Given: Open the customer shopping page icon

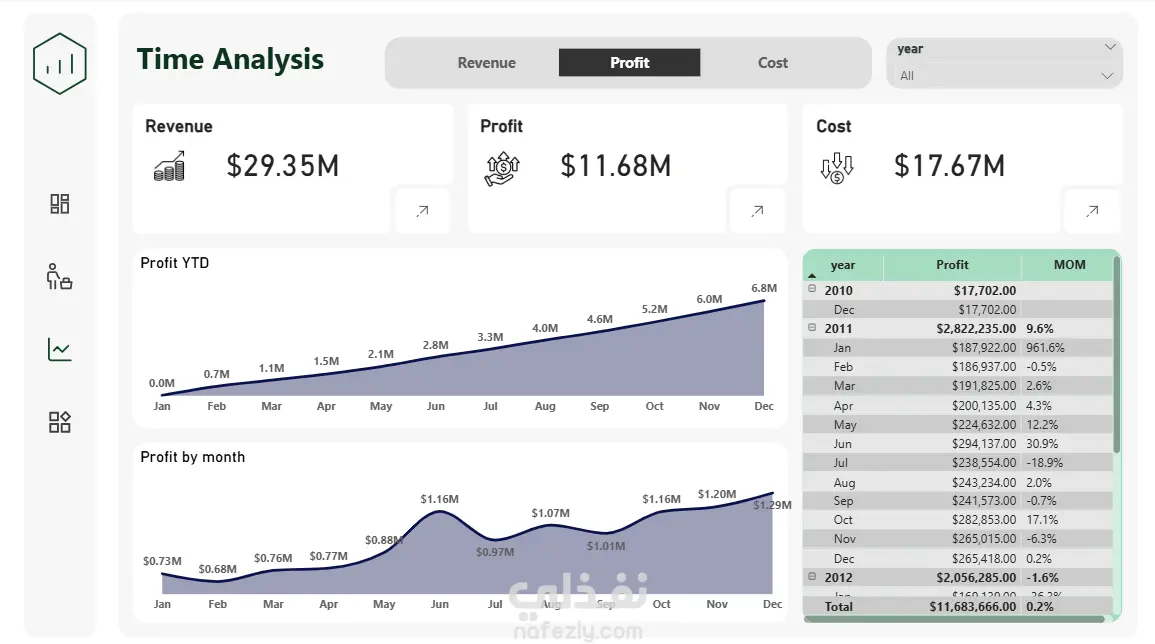Looking at the screenshot, I should pos(59,276).
